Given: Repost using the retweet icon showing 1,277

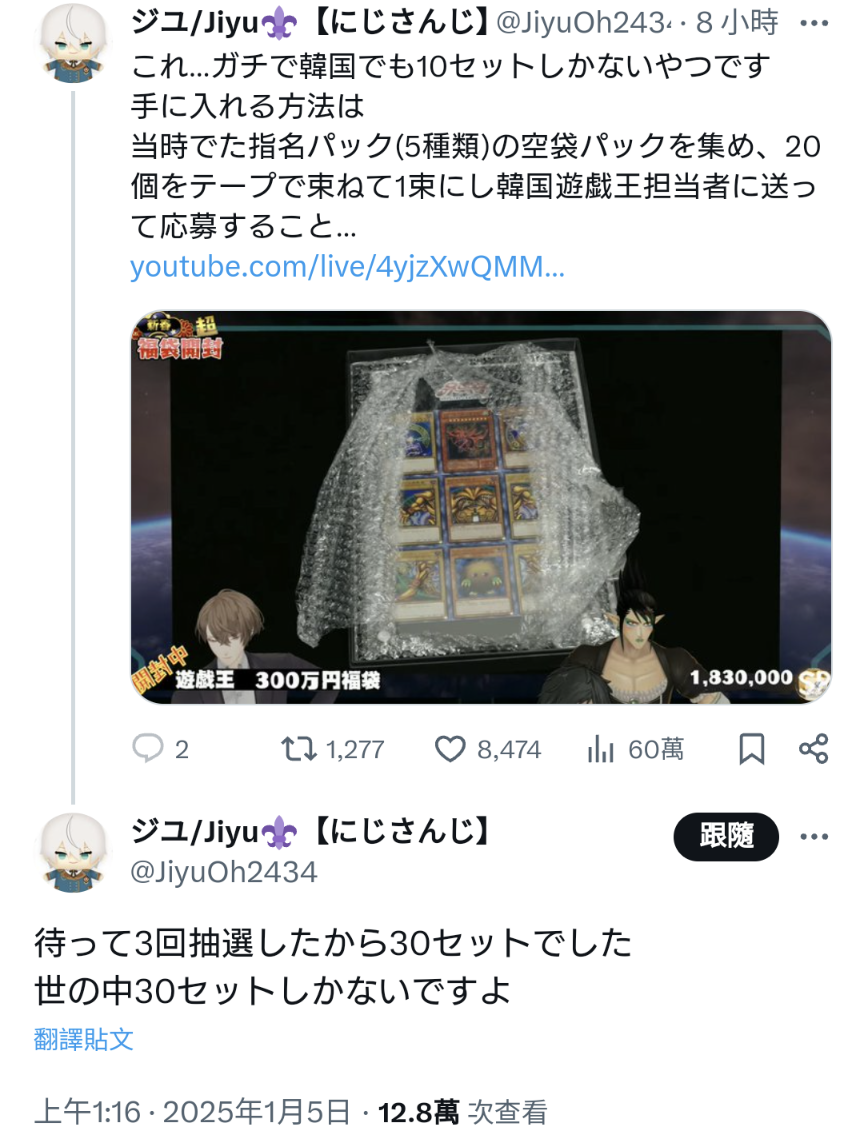Looking at the screenshot, I should (298, 748).
